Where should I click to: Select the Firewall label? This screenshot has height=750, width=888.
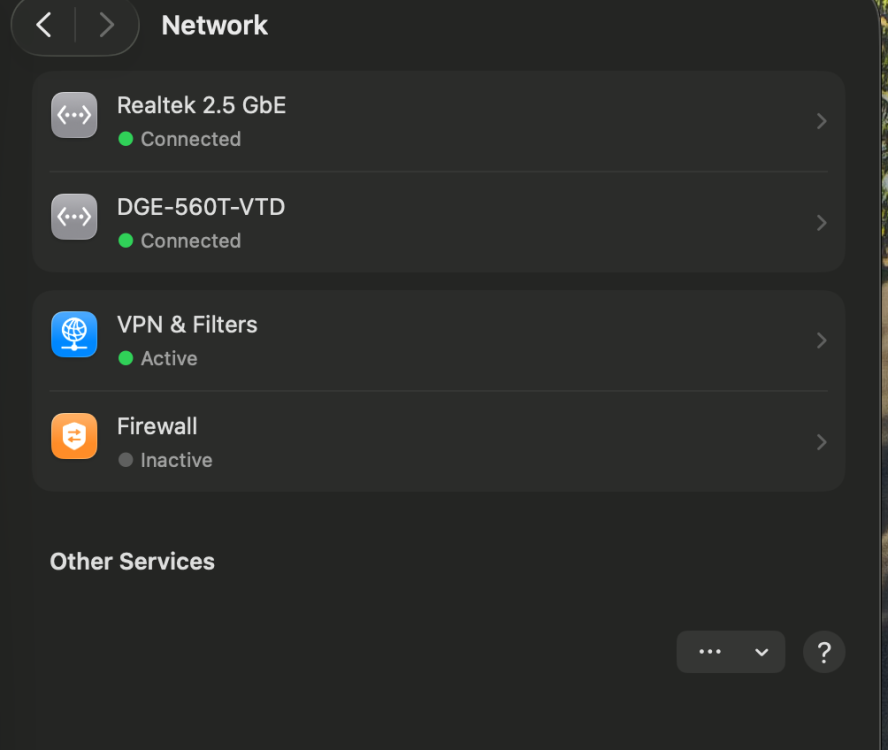[157, 426]
